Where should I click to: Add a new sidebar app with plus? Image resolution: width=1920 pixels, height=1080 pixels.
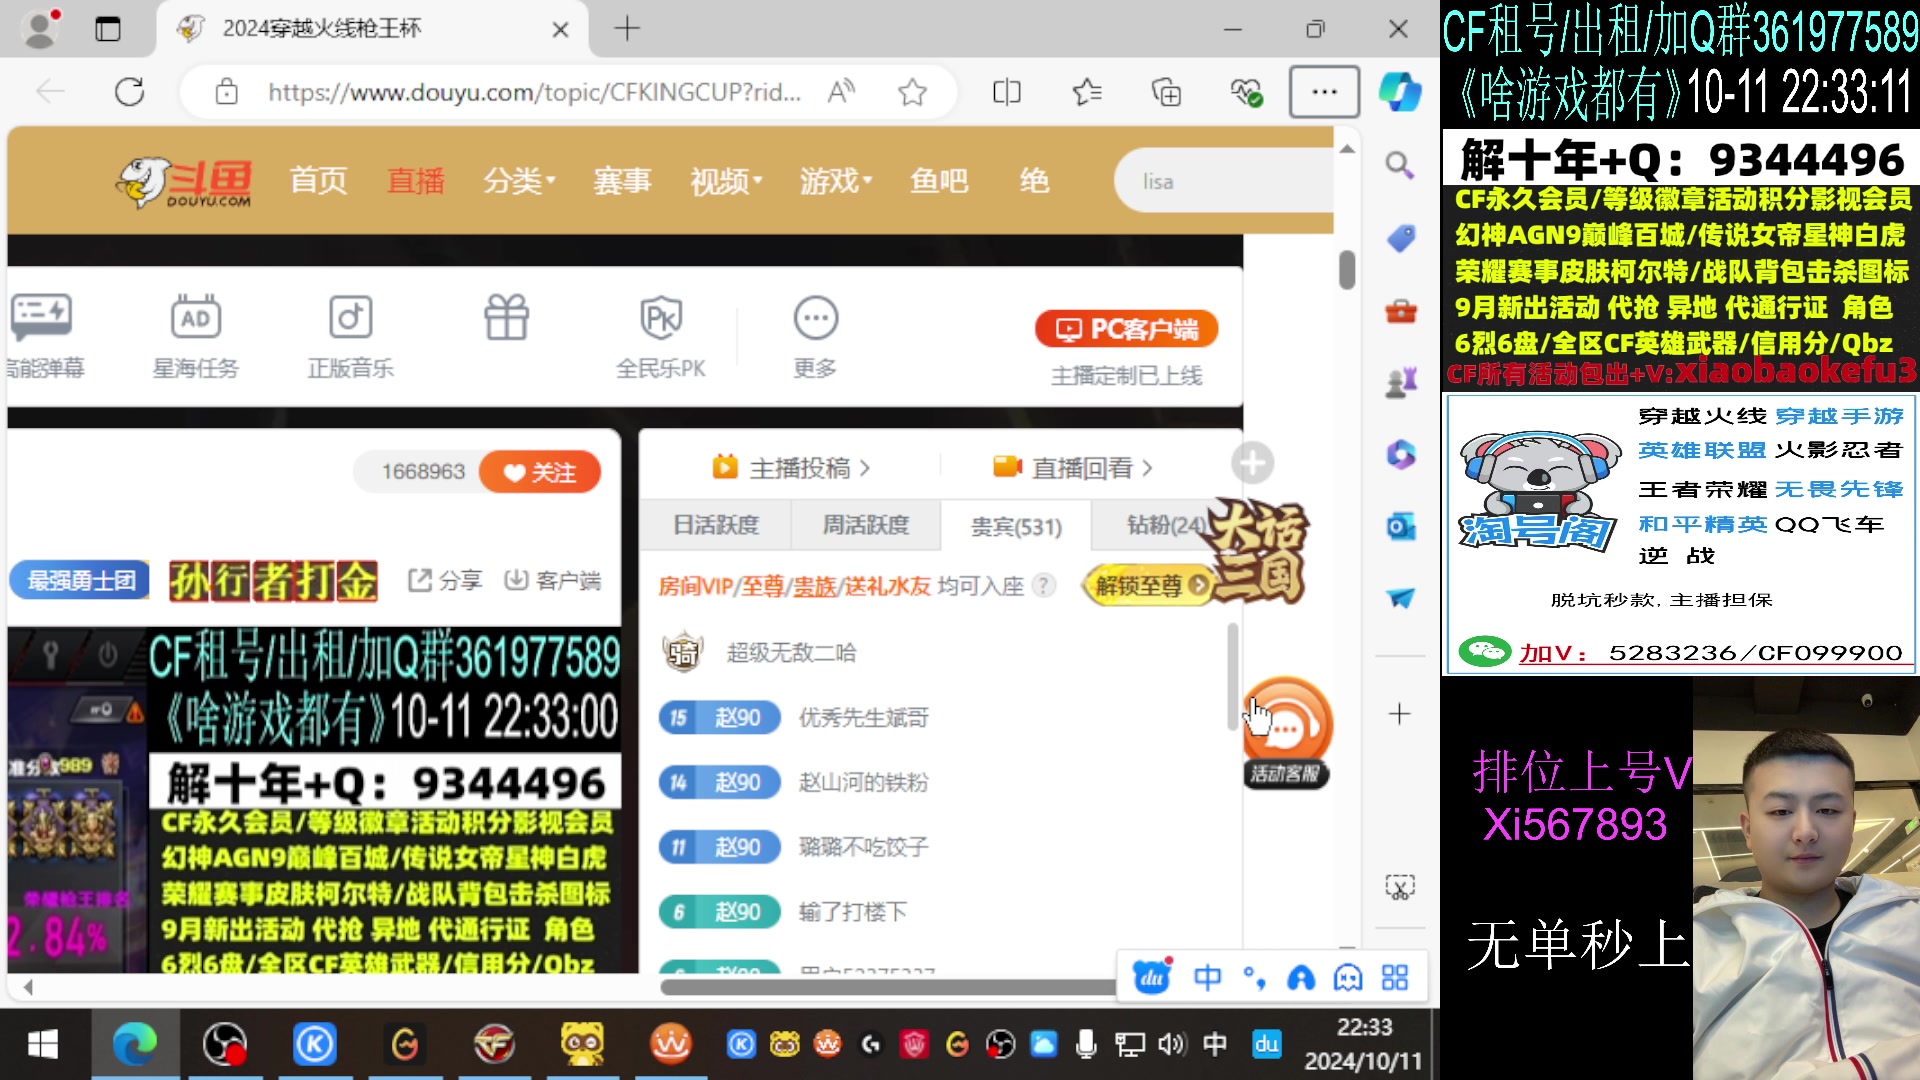1400,714
